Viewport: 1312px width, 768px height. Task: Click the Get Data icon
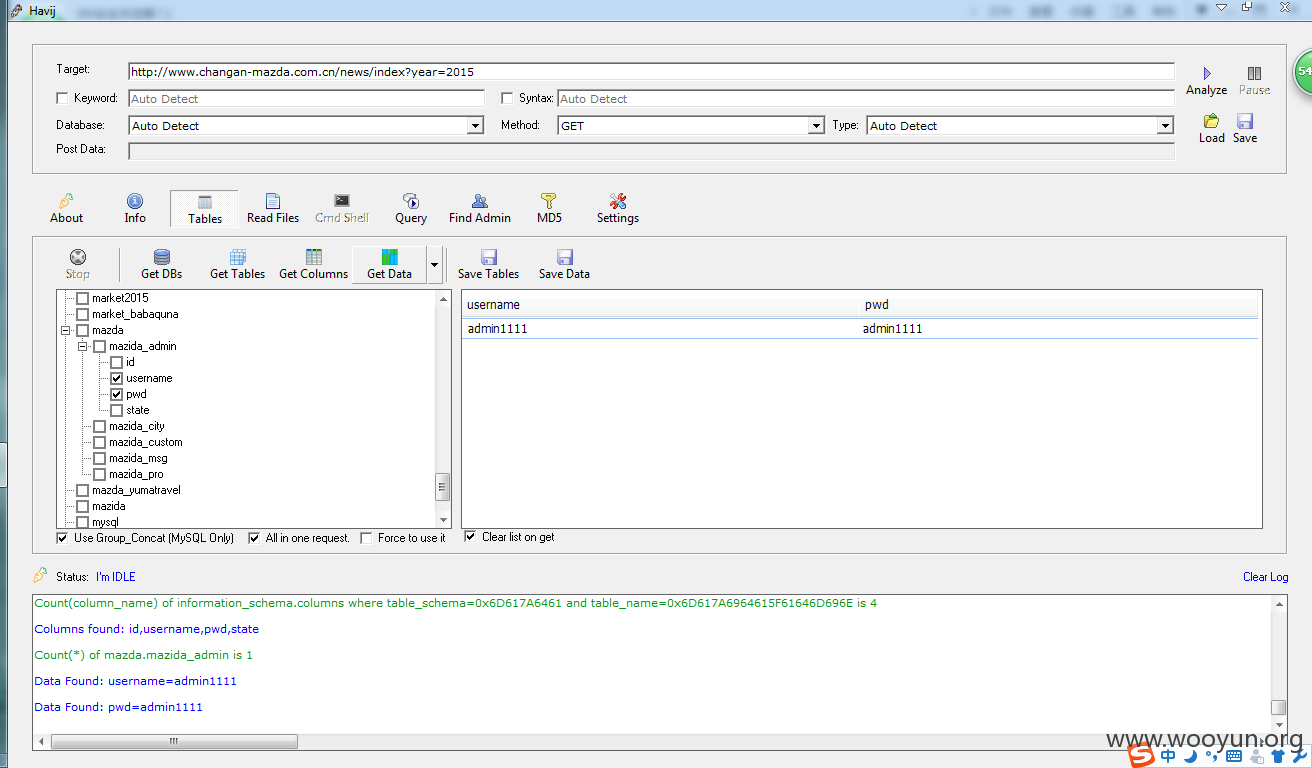pos(389,257)
